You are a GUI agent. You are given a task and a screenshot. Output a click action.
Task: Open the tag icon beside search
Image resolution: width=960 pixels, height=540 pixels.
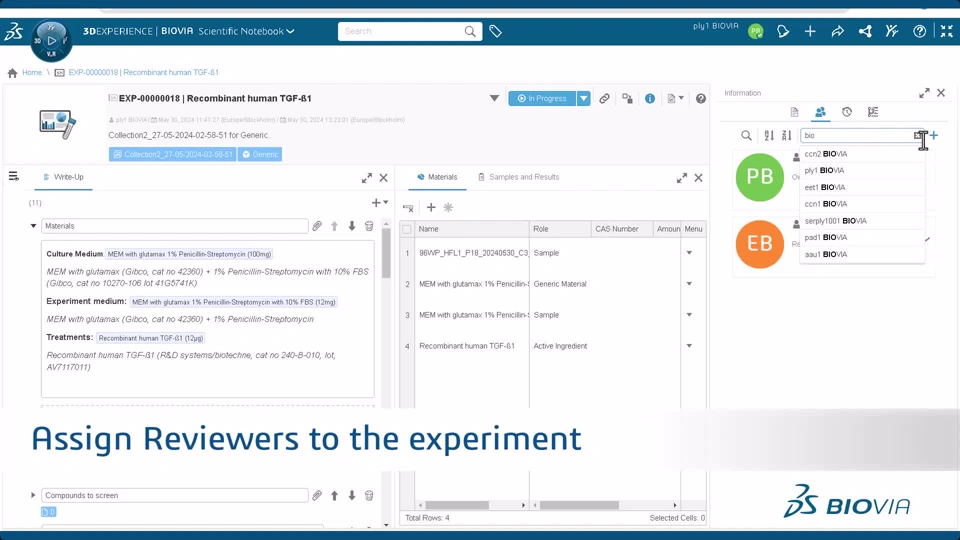tap(495, 31)
